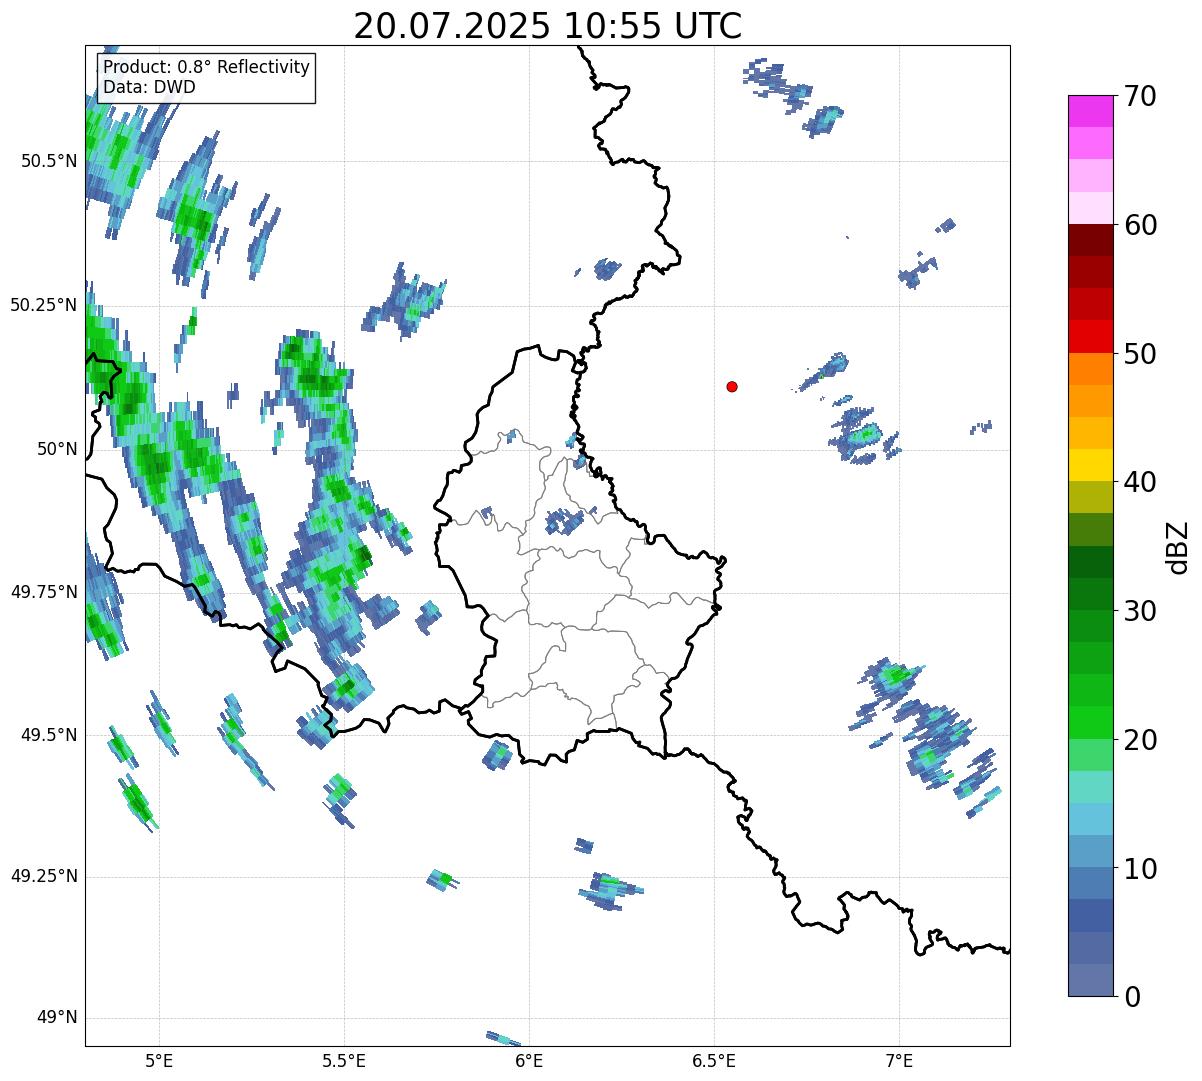Screen dimensions: 1202x1081
Task: Click the "Data: DWD" text
Action: 149,87
